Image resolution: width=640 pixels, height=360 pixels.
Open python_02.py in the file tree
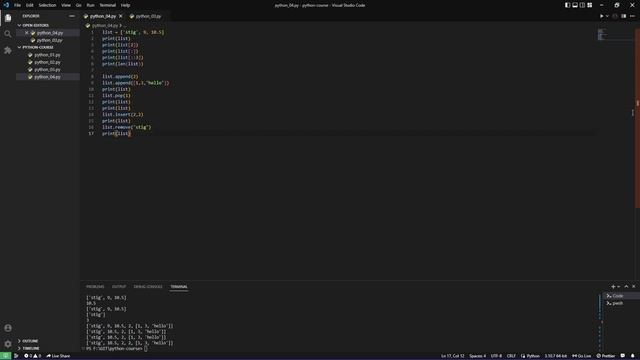pos(47,62)
